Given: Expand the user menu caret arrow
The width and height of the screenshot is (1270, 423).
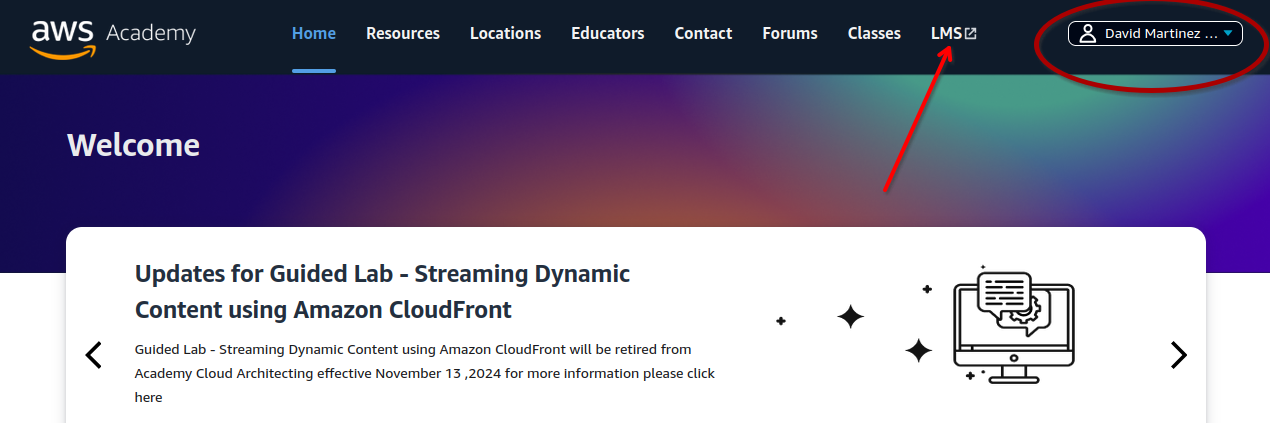Looking at the screenshot, I should point(1228,33).
